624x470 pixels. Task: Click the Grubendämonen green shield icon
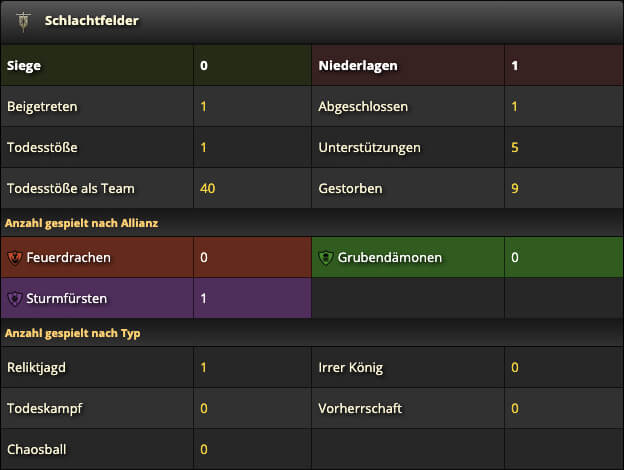(326, 258)
